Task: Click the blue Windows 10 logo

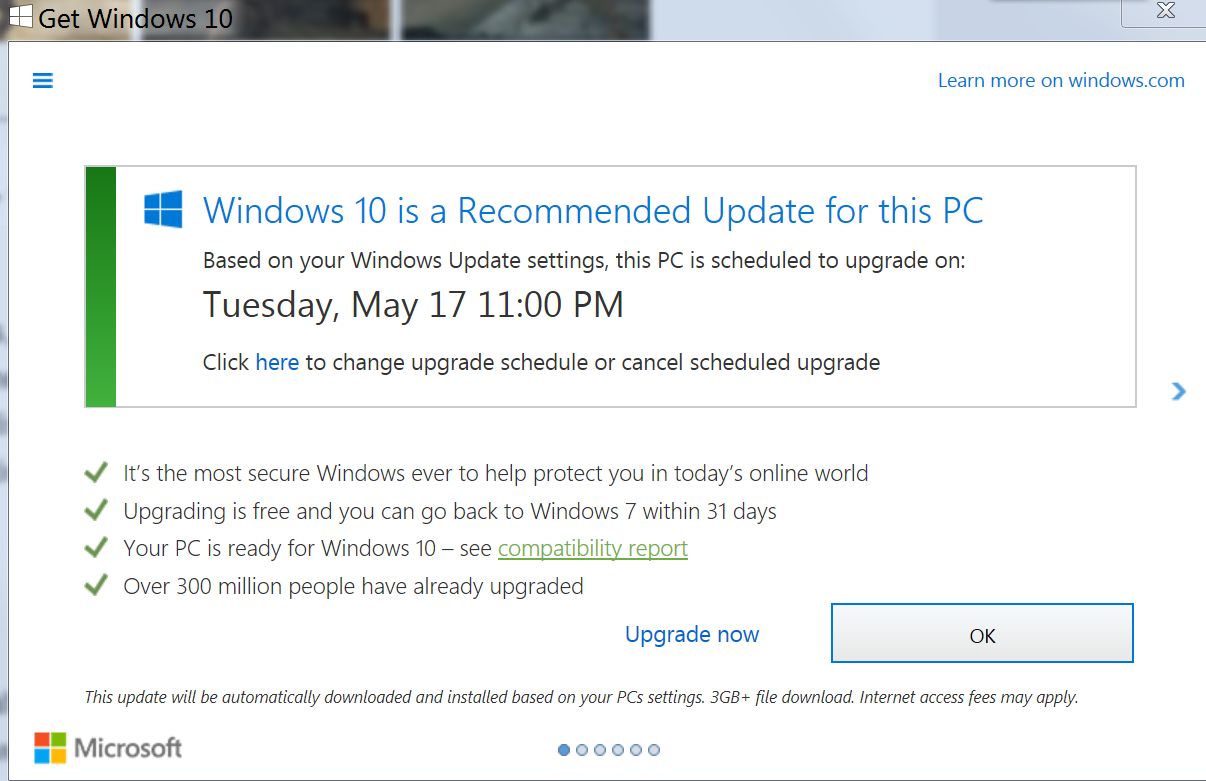Action: (163, 210)
